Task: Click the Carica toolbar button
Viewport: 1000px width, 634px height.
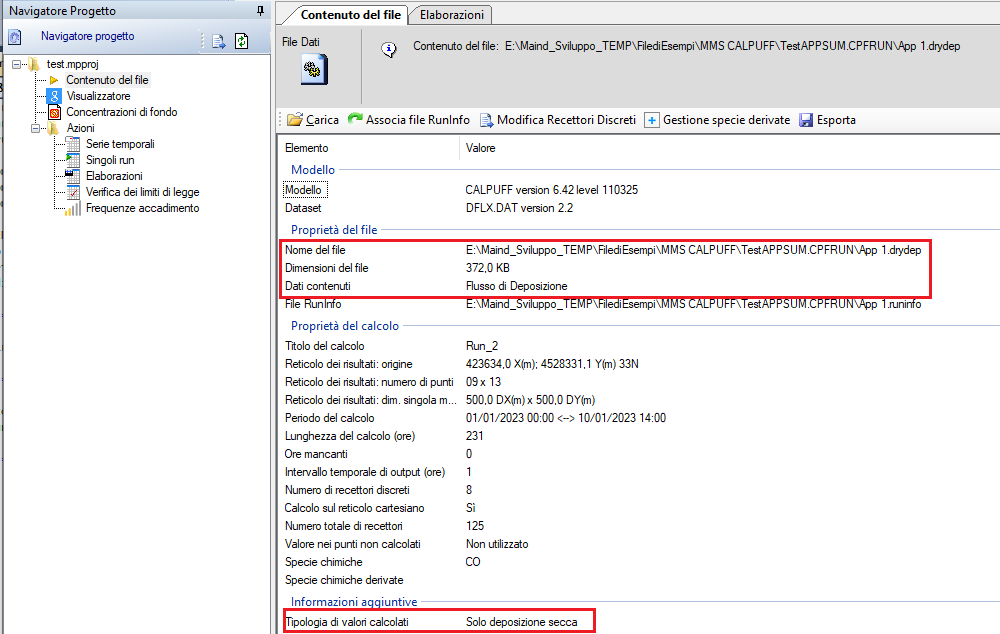Action: [x=313, y=120]
